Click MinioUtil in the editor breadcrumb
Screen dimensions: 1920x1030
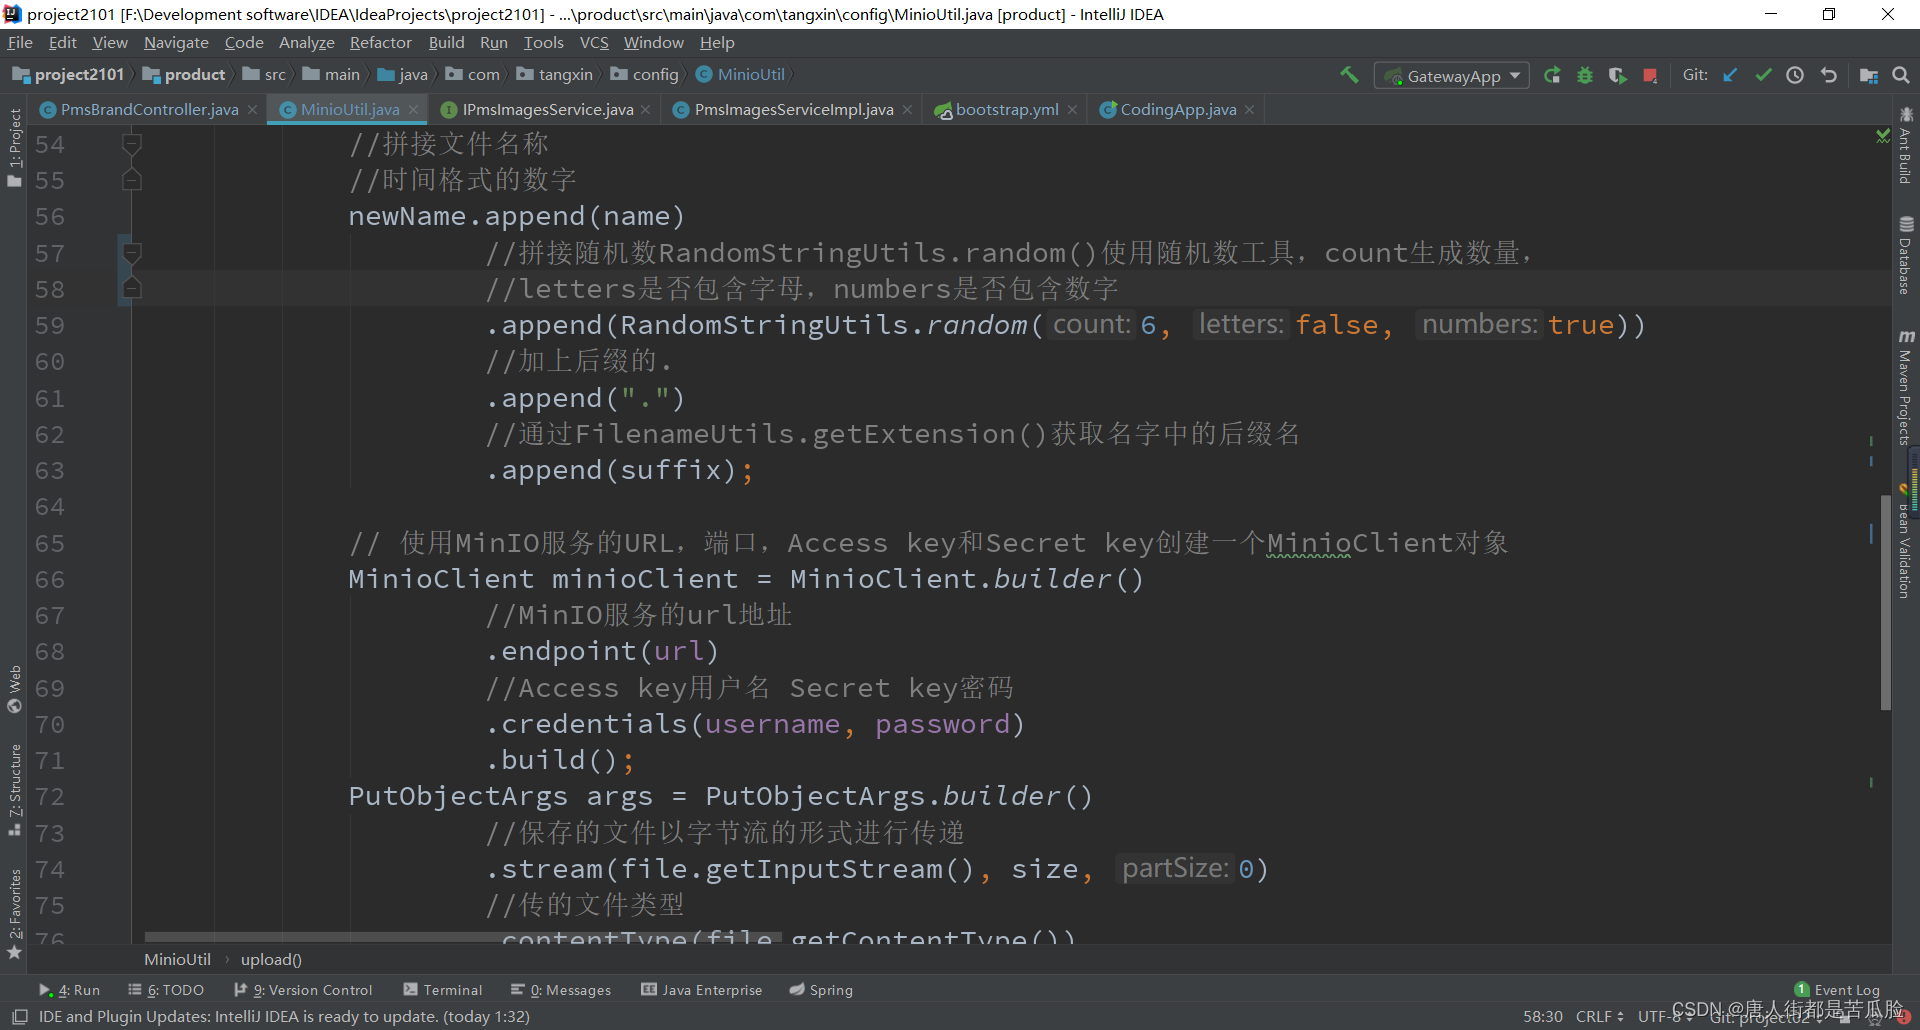click(x=177, y=959)
